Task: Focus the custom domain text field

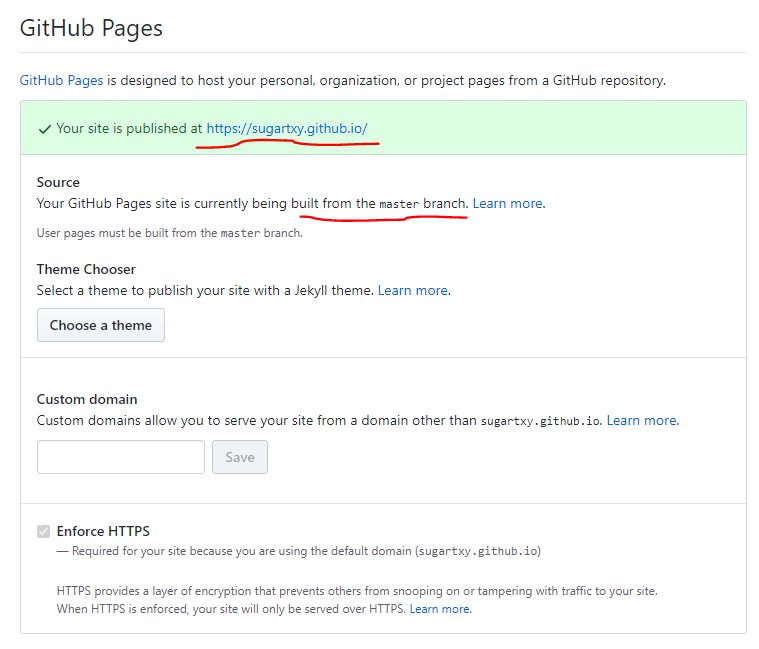Action: click(121, 457)
